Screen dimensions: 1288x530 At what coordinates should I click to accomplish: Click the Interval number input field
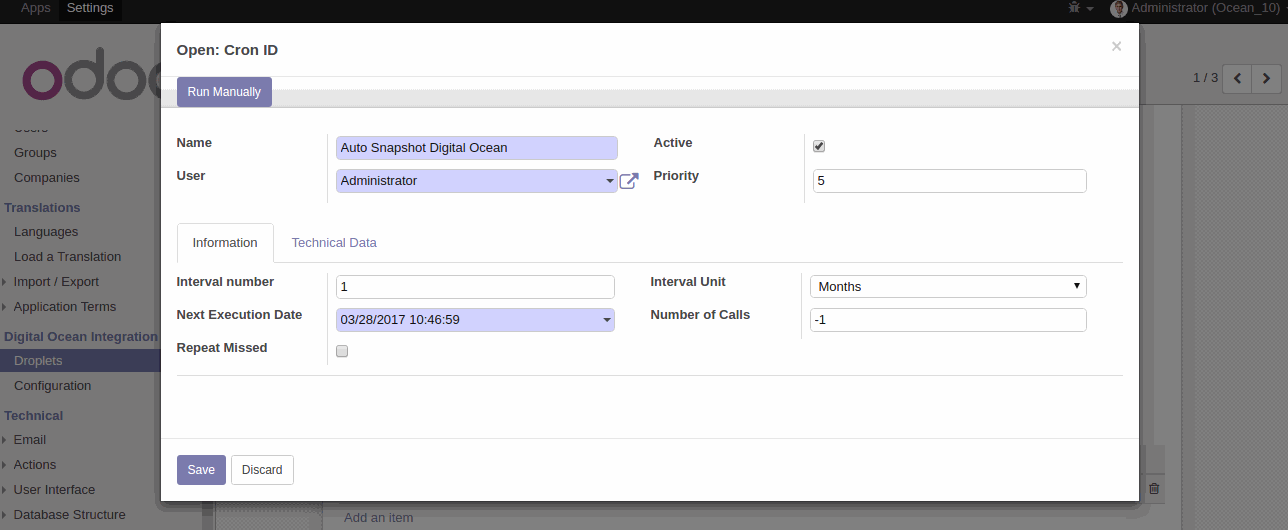pyautogui.click(x=475, y=287)
